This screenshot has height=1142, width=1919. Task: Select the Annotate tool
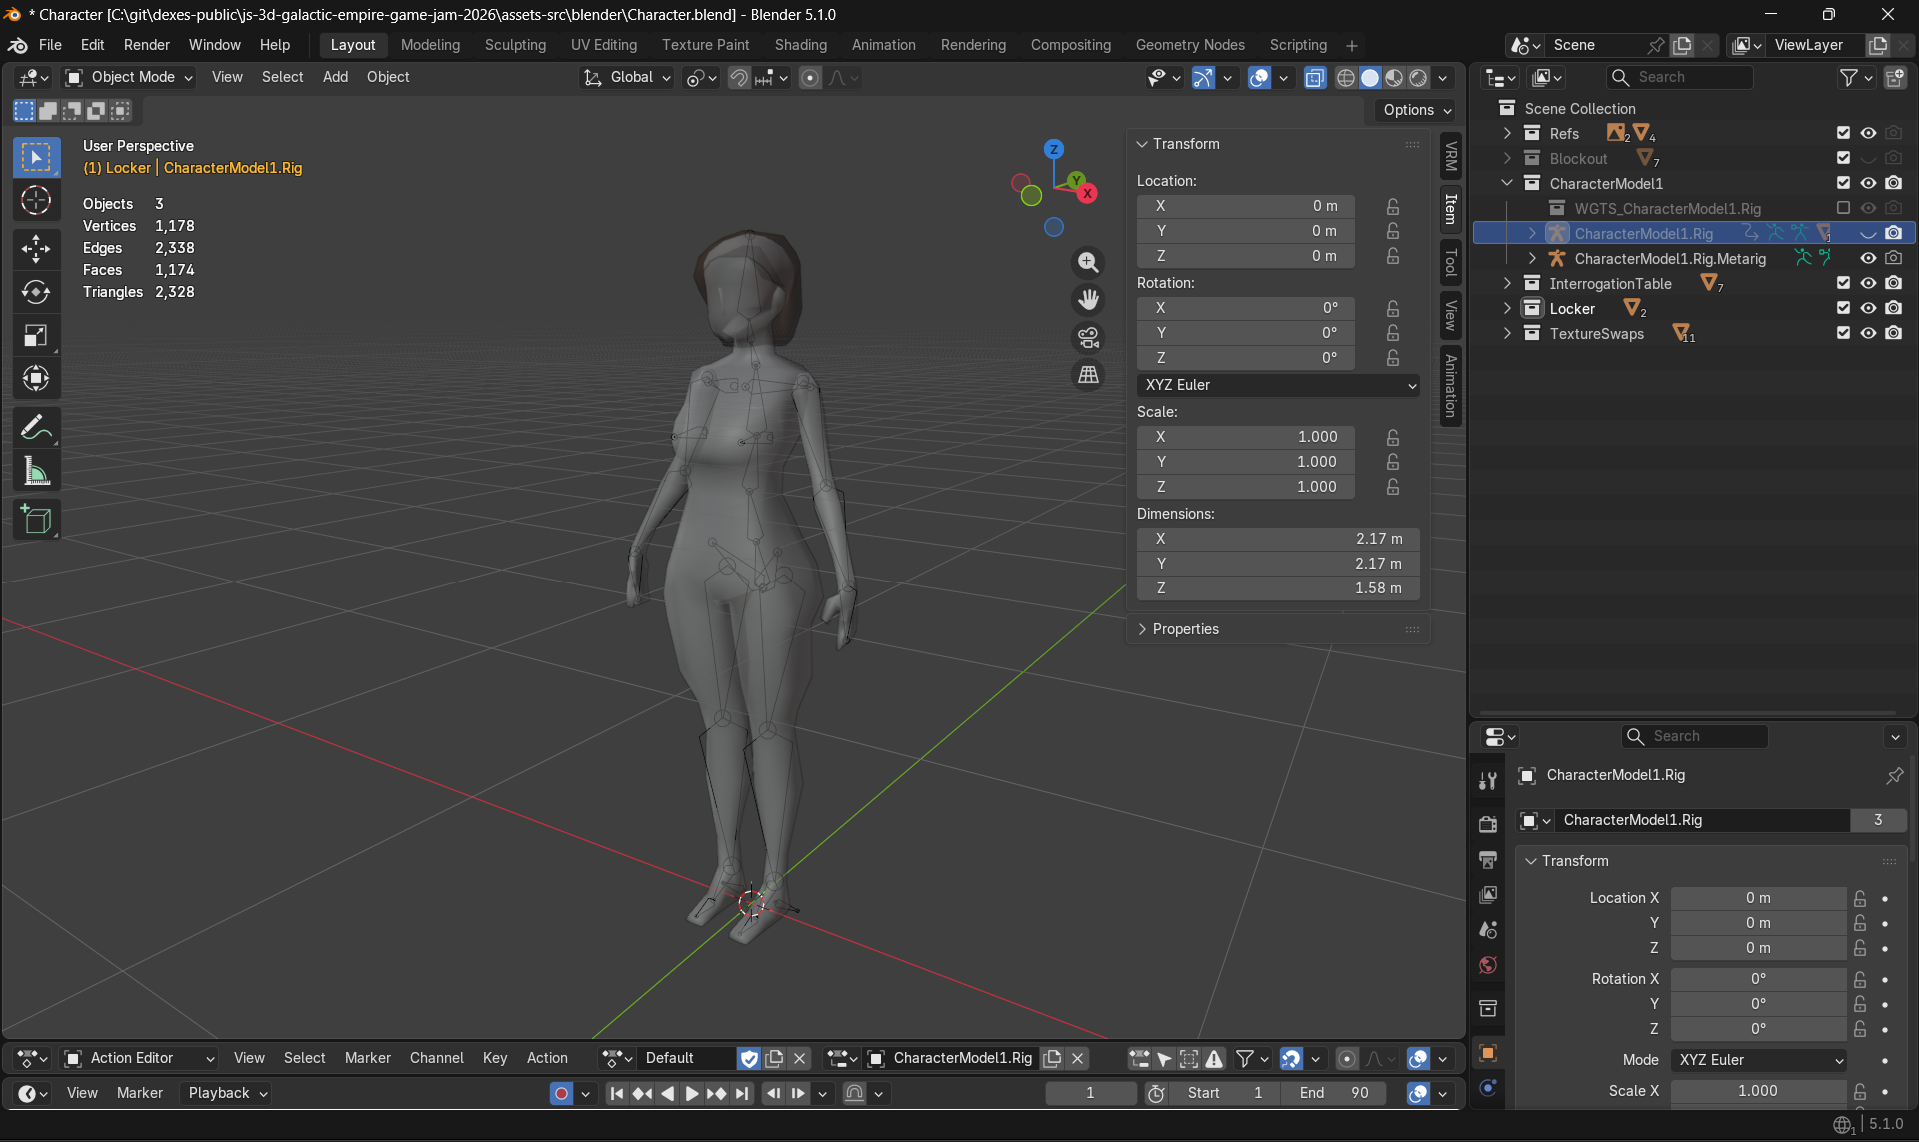pyautogui.click(x=36, y=427)
